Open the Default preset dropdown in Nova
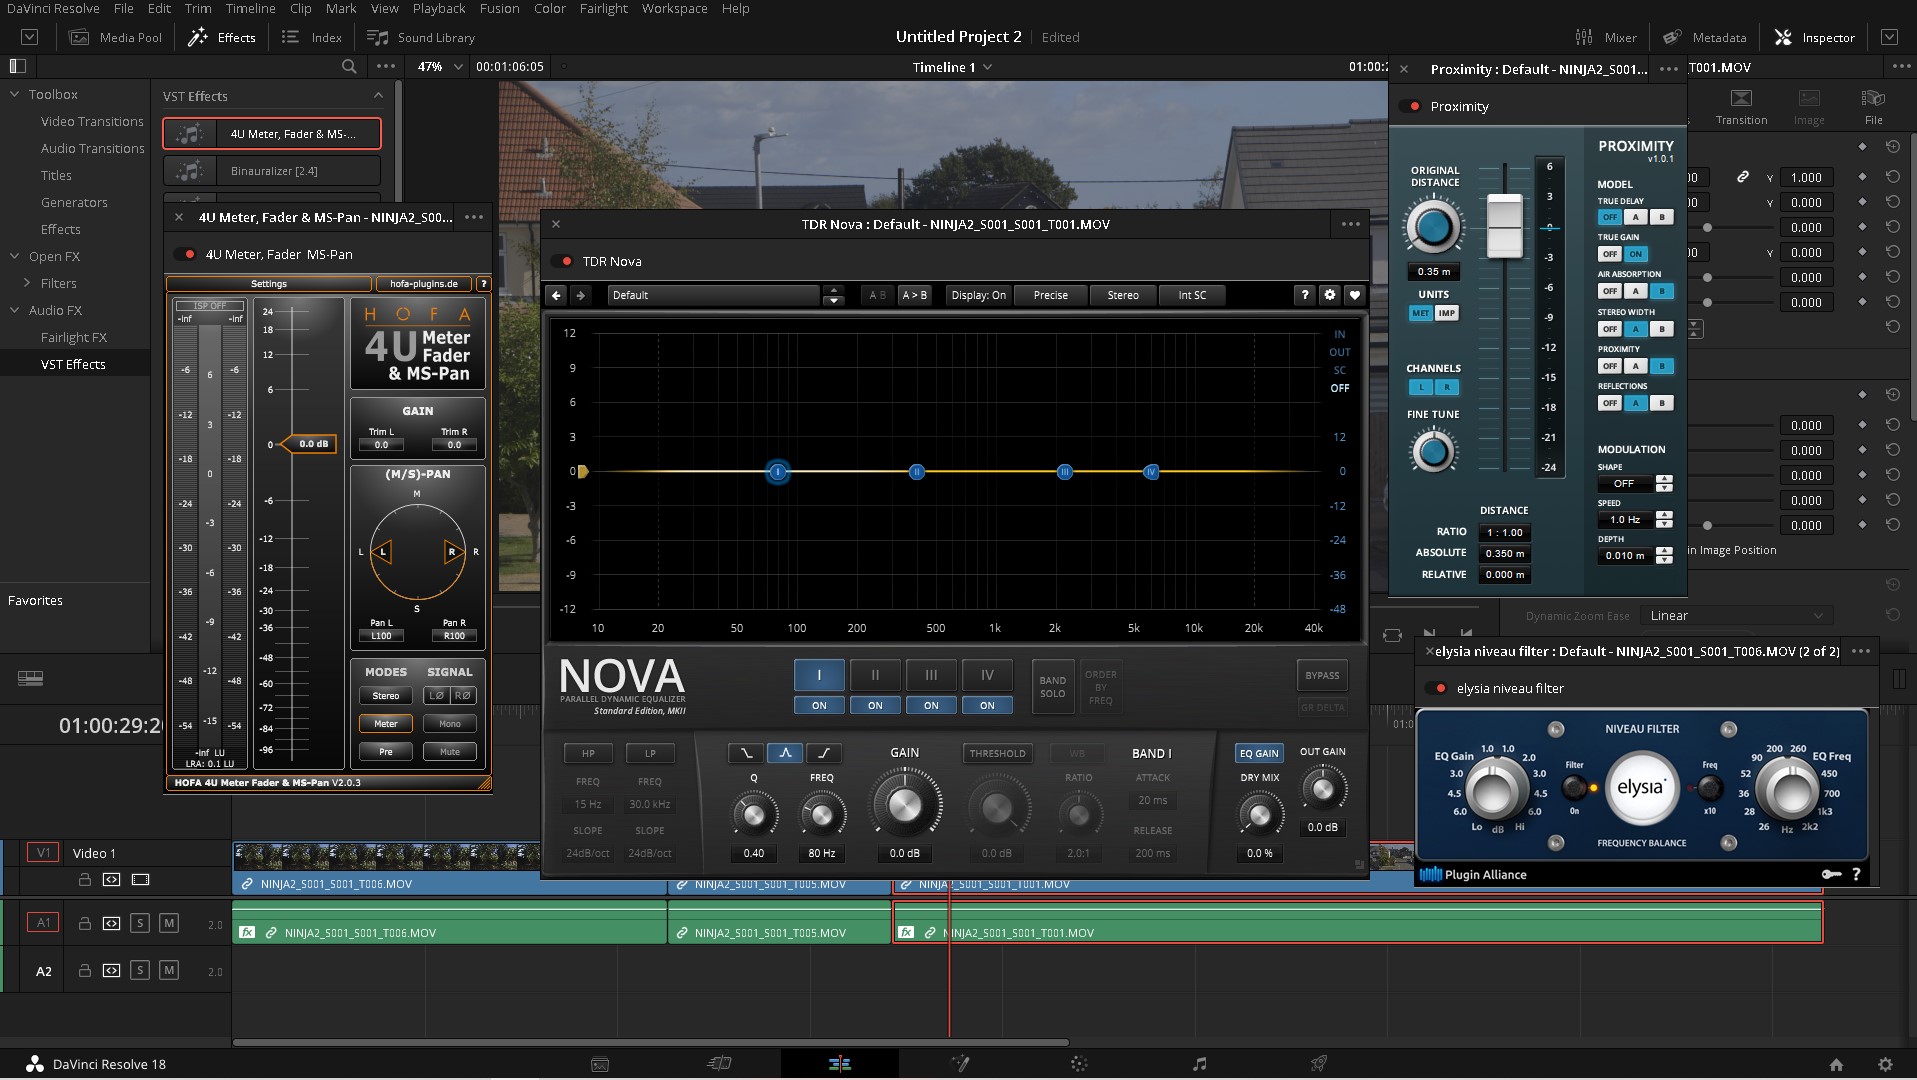 pyautogui.click(x=715, y=295)
